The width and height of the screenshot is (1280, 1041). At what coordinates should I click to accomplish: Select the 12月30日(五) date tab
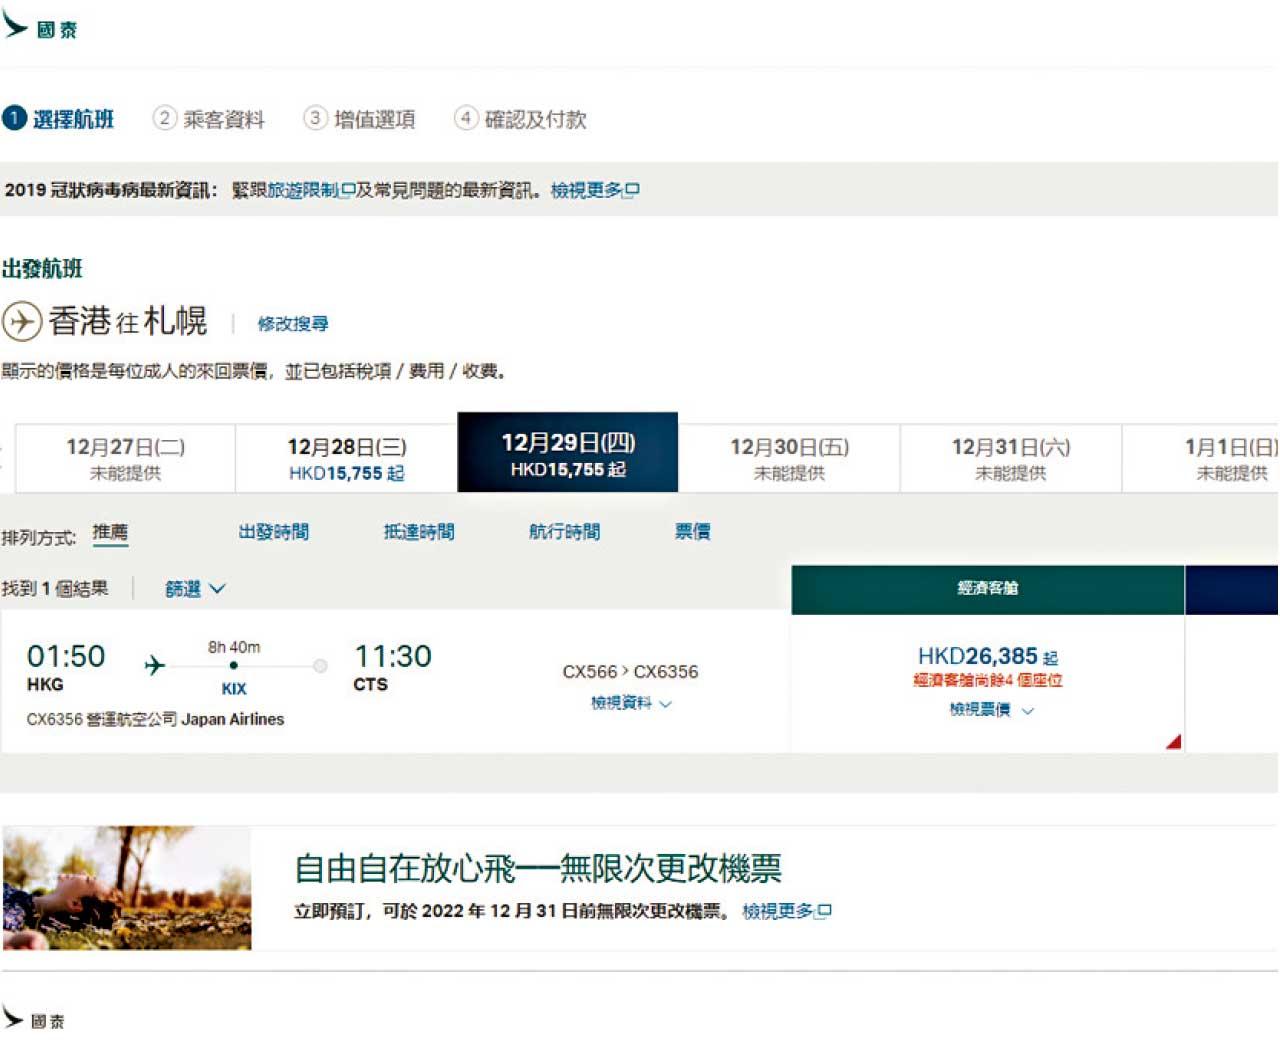[789, 458]
